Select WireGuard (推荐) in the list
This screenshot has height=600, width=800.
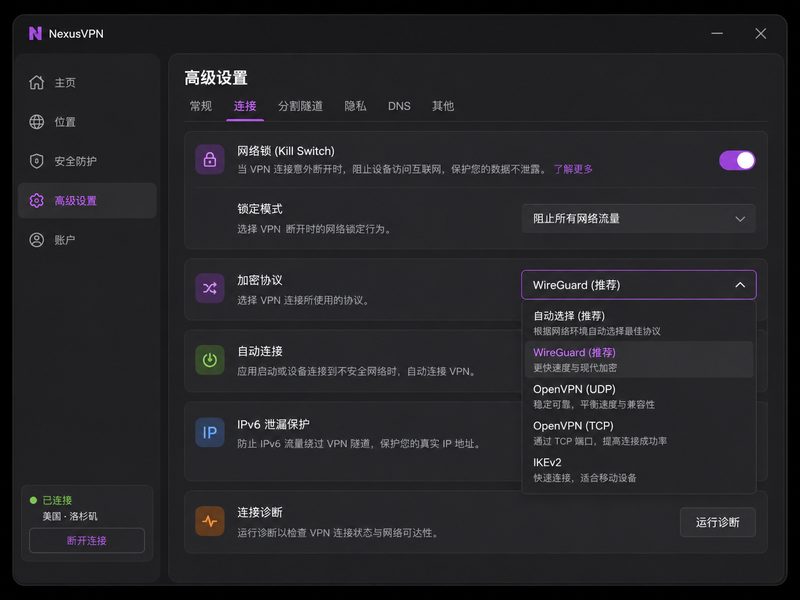tap(638, 359)
